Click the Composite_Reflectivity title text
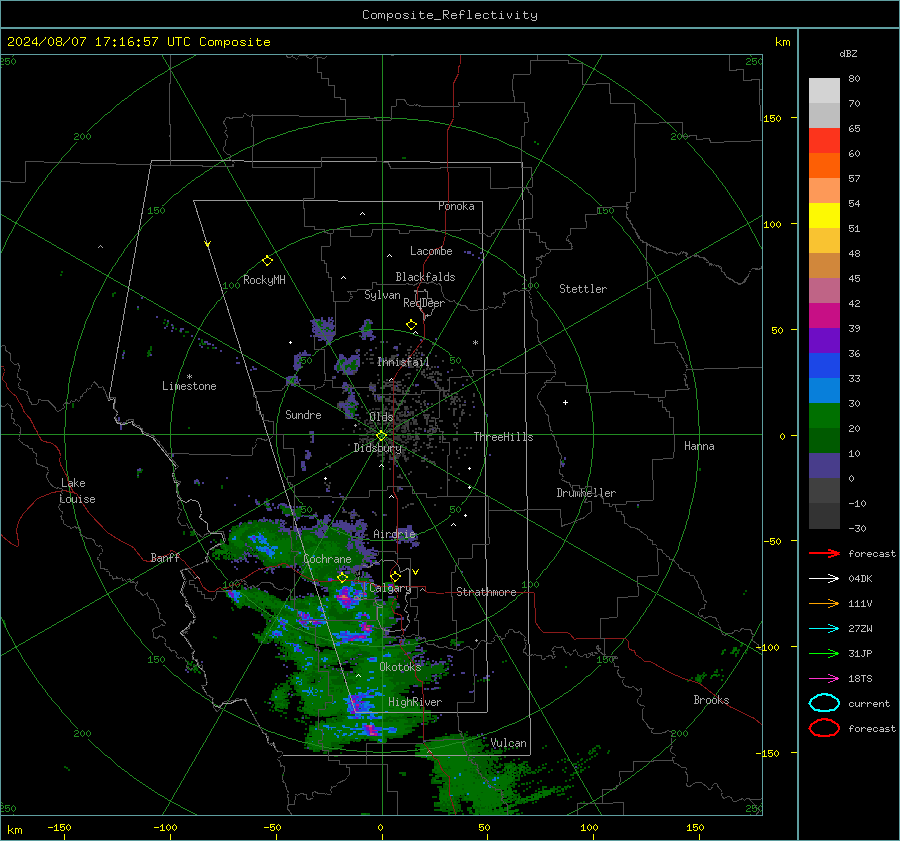This screenshot has width=900, height=841. click(449, 15)
